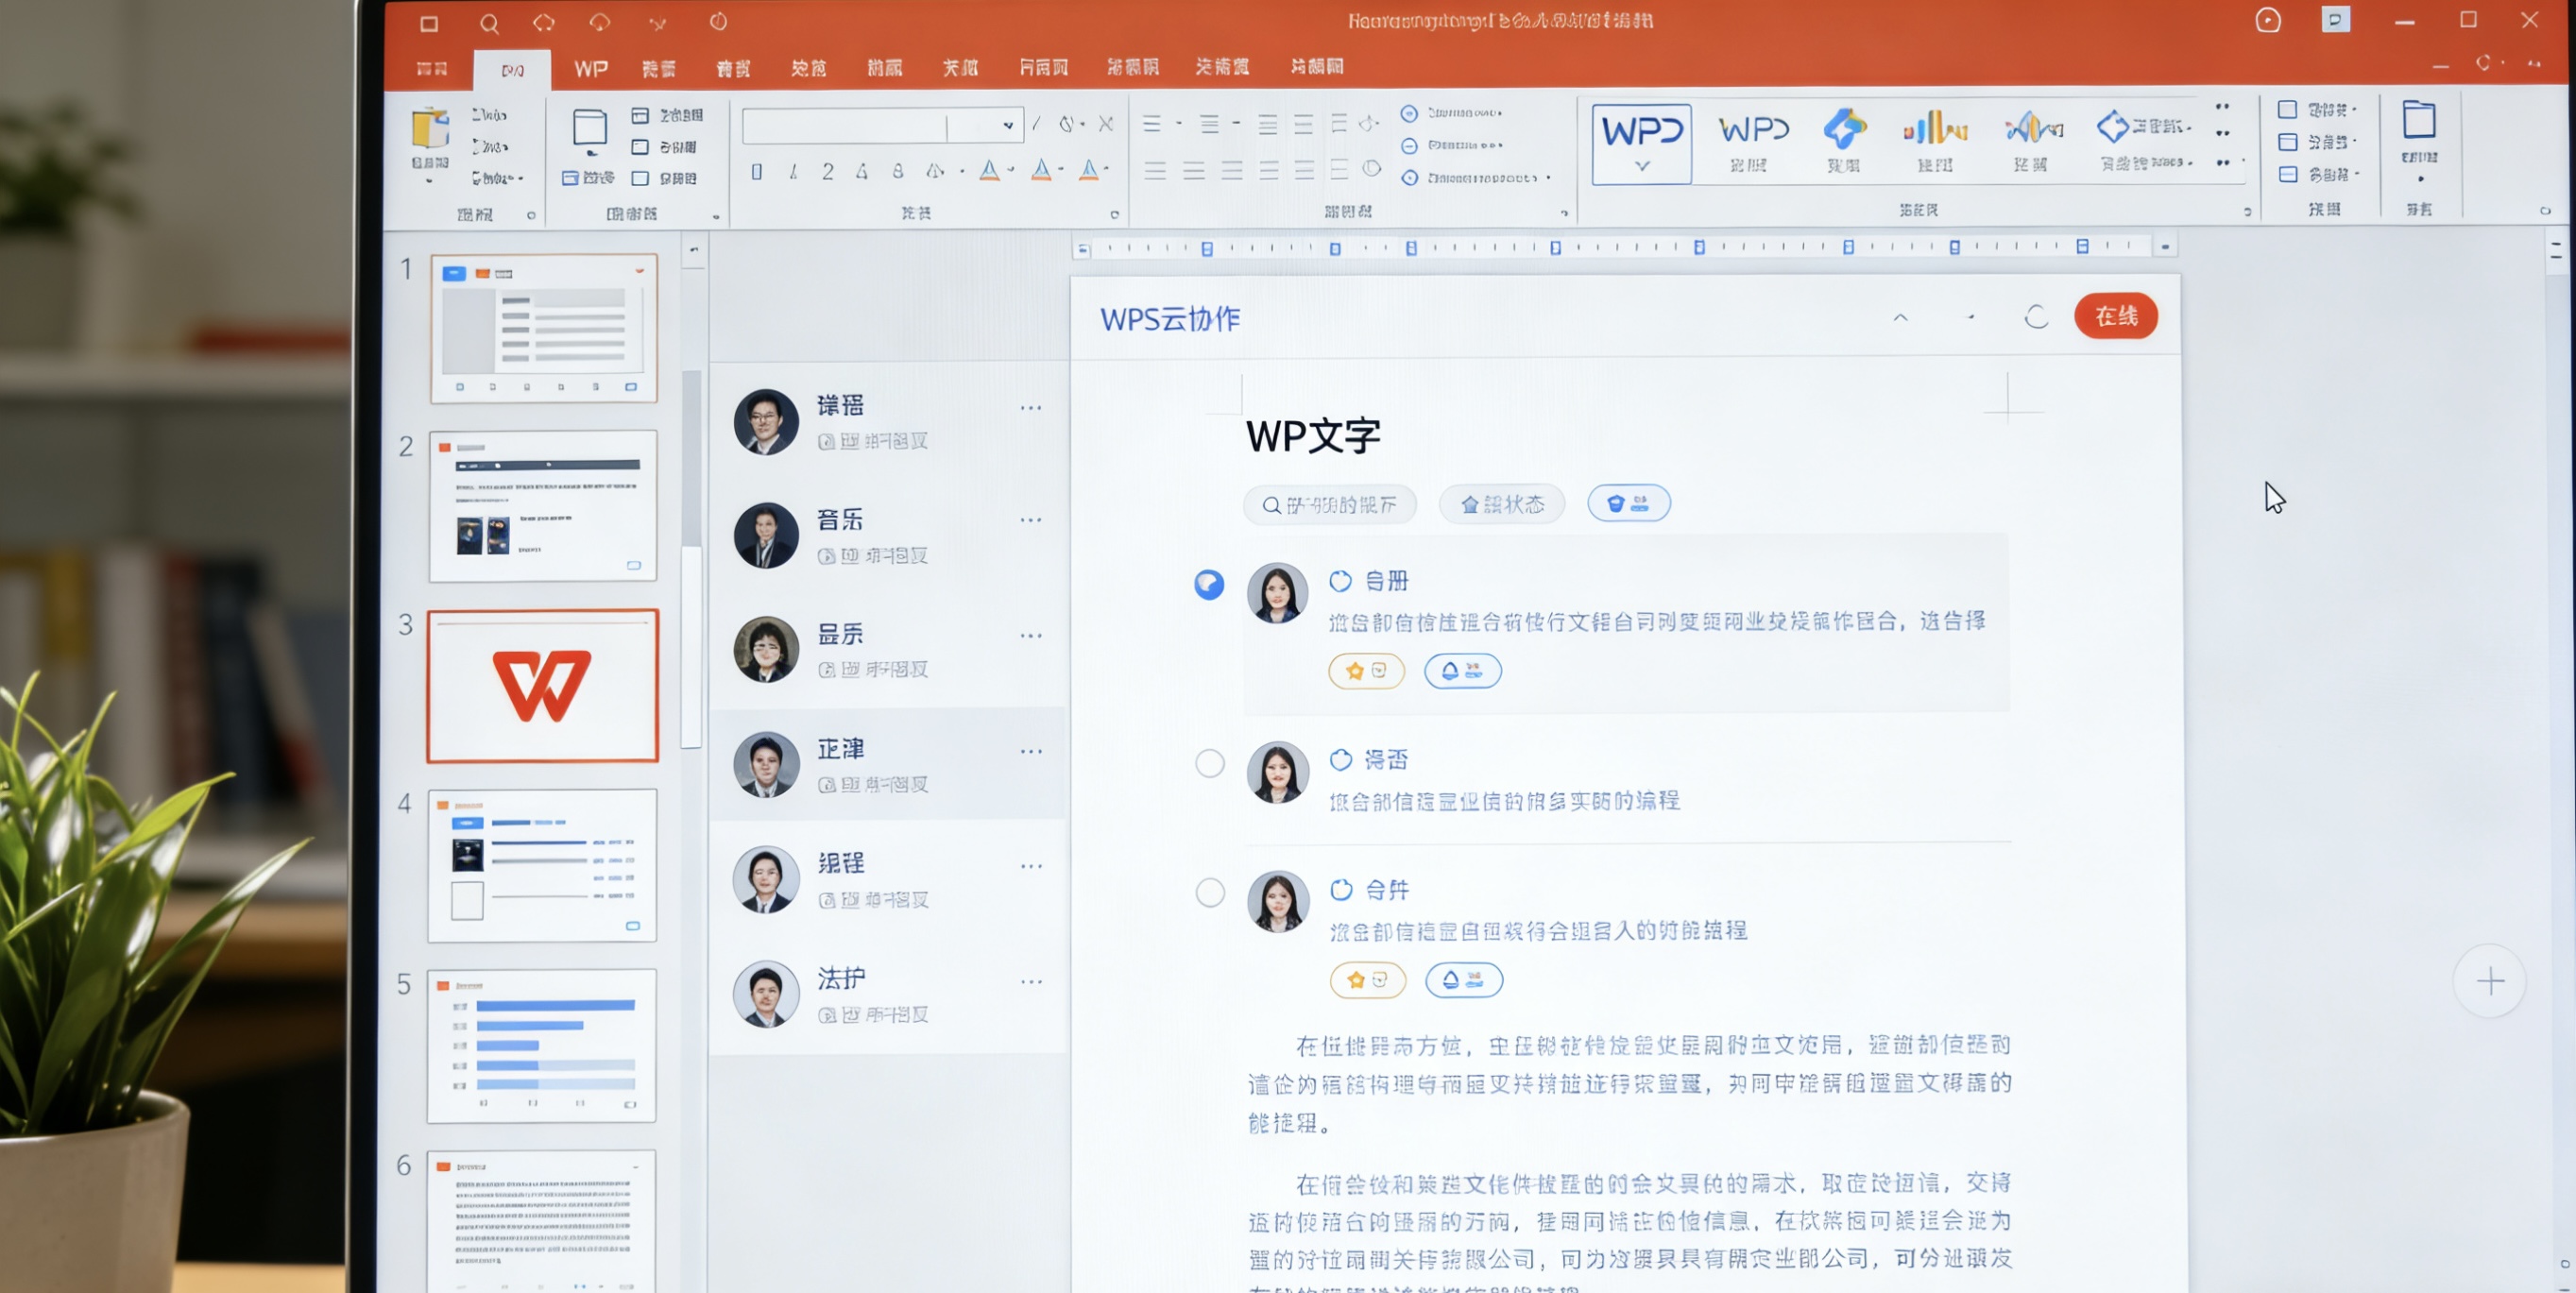
Task: Toggle the completed blue check on the 自册 task
Action: (1209, 585)
